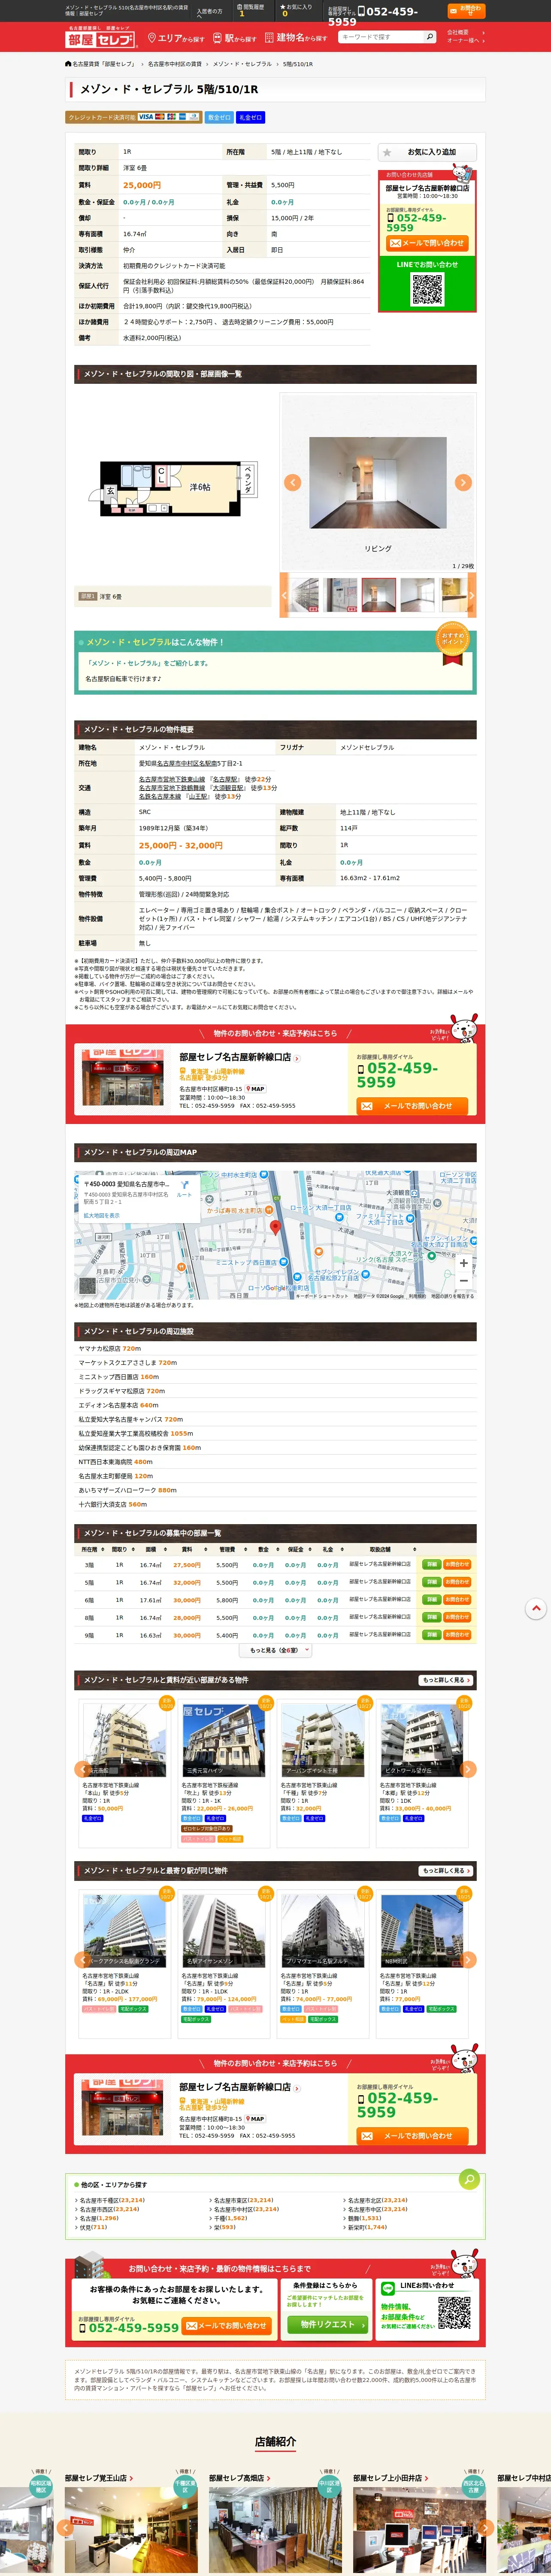The width and height of the screenshot is (551, 2576).
Task: Previous arrow in same-station properties carousel
Action: pyautogui.click(x=83, y=1959)
